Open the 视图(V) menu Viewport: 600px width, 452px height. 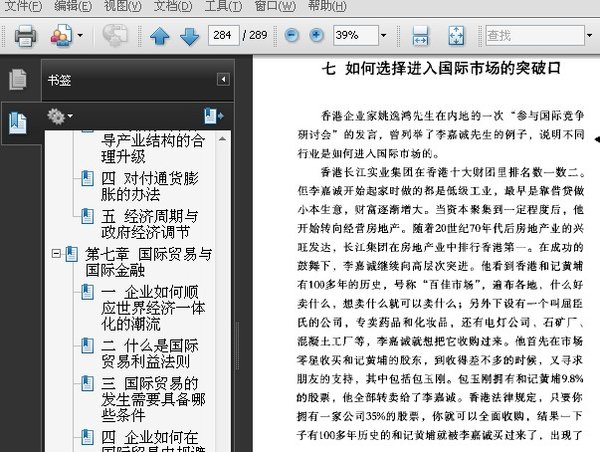122,6
